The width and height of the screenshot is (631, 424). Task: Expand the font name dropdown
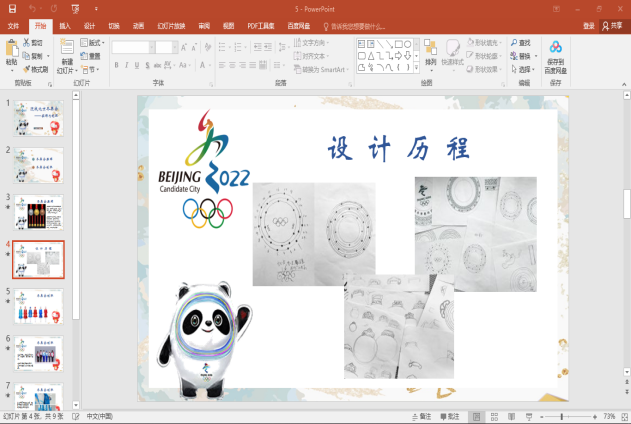[x=150, y=47]
